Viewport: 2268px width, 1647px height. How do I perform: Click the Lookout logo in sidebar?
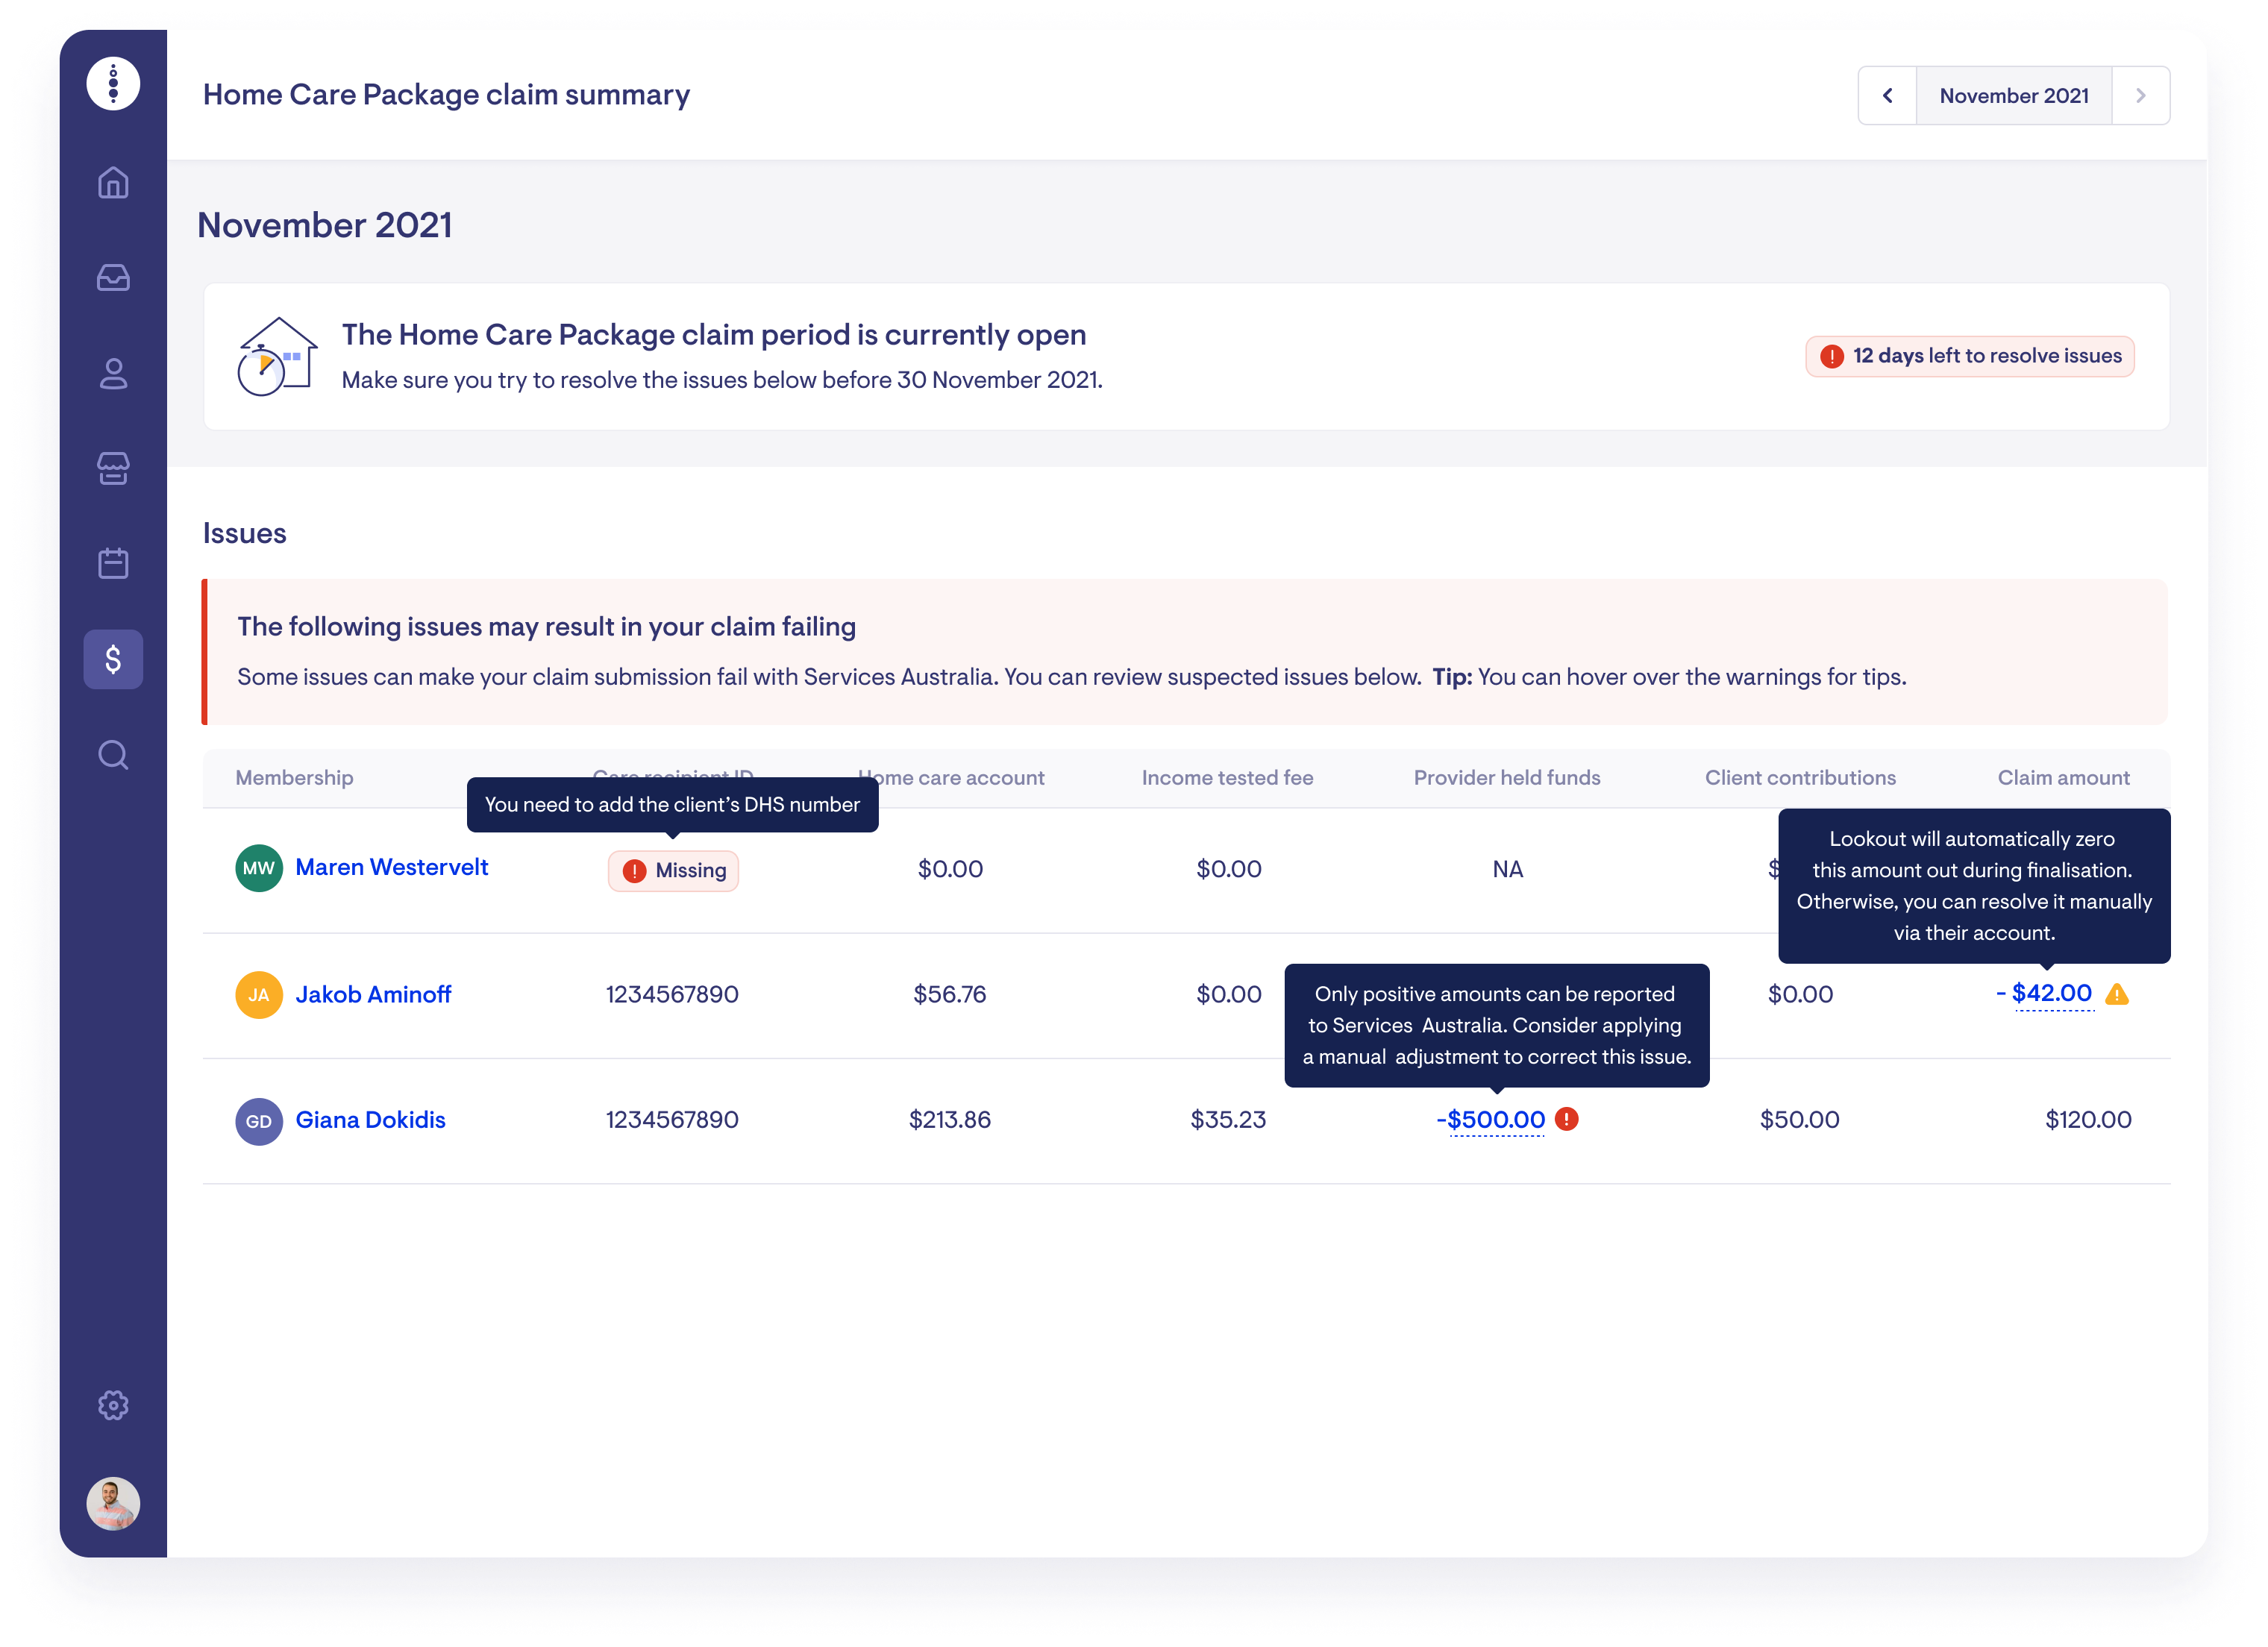tap(113, 84)
